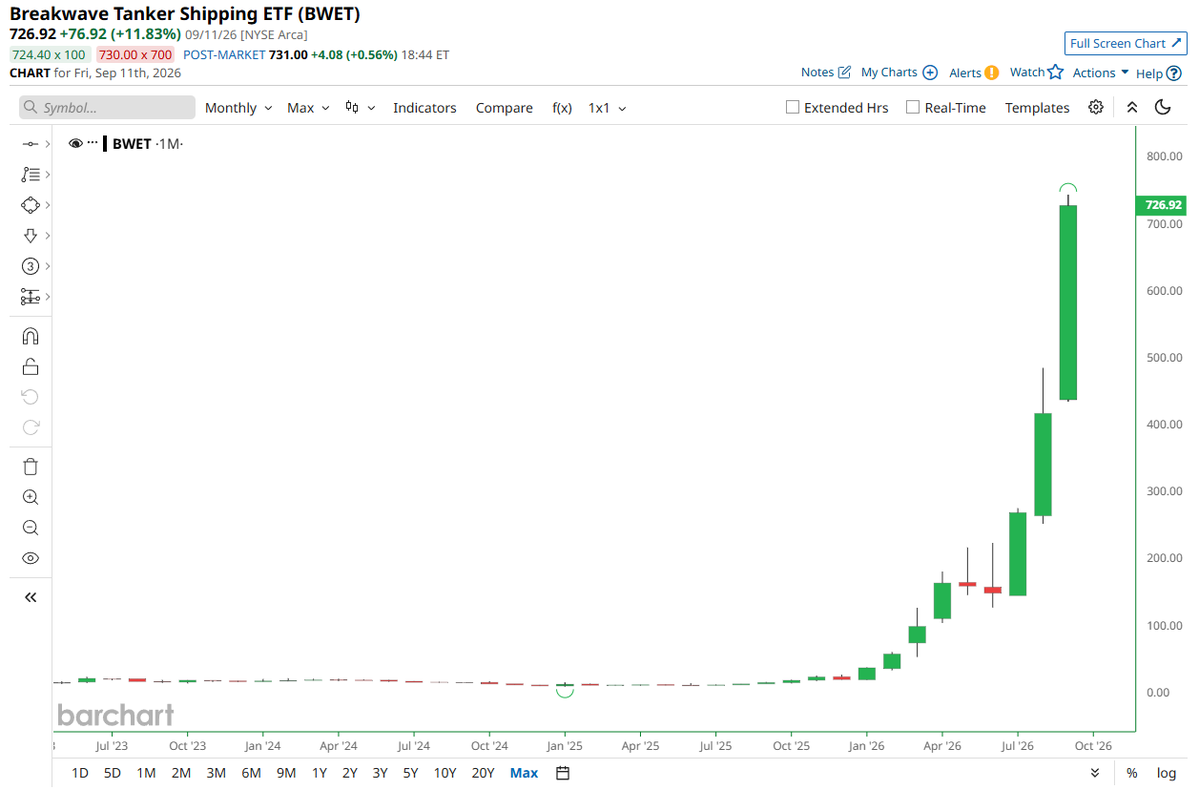
Task: Open the Actions dropdown menu
Action: [1100, 73]
